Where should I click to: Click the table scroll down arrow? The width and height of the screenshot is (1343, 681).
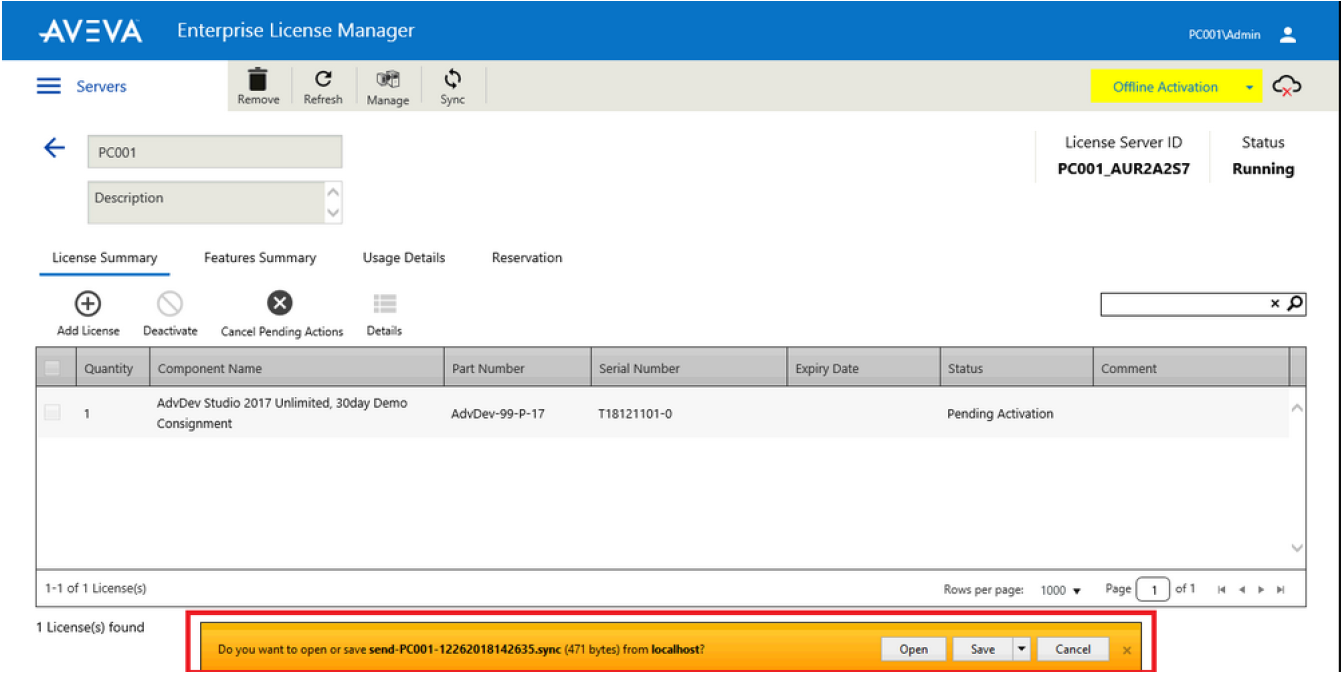tap(1297, 548)
